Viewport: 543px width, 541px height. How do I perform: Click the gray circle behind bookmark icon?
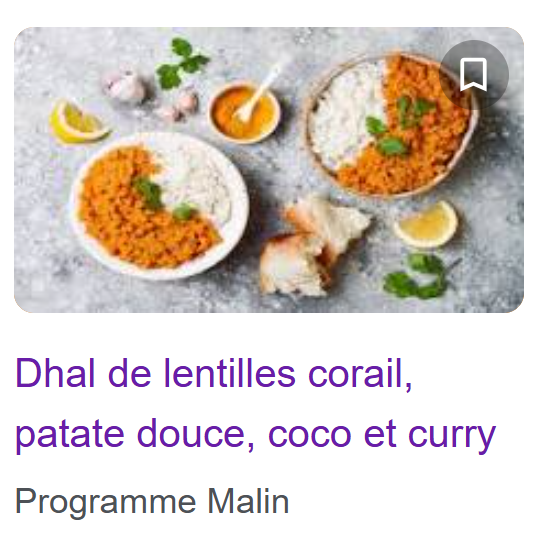click(474, 75)
